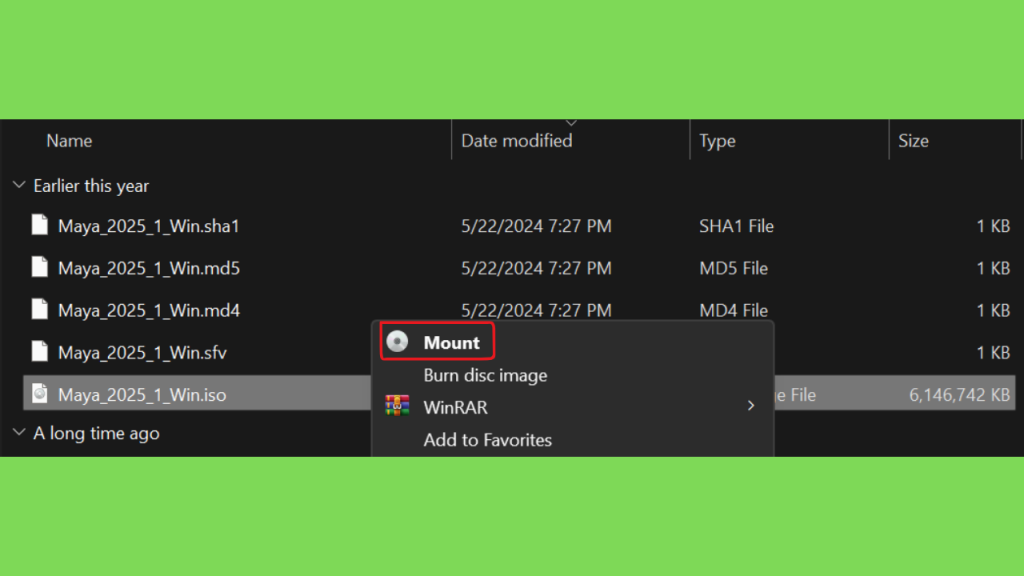Viewport: 1024px width, 576px height.
Task: Sort by the Type column header
Action: [x=717, y=140]
